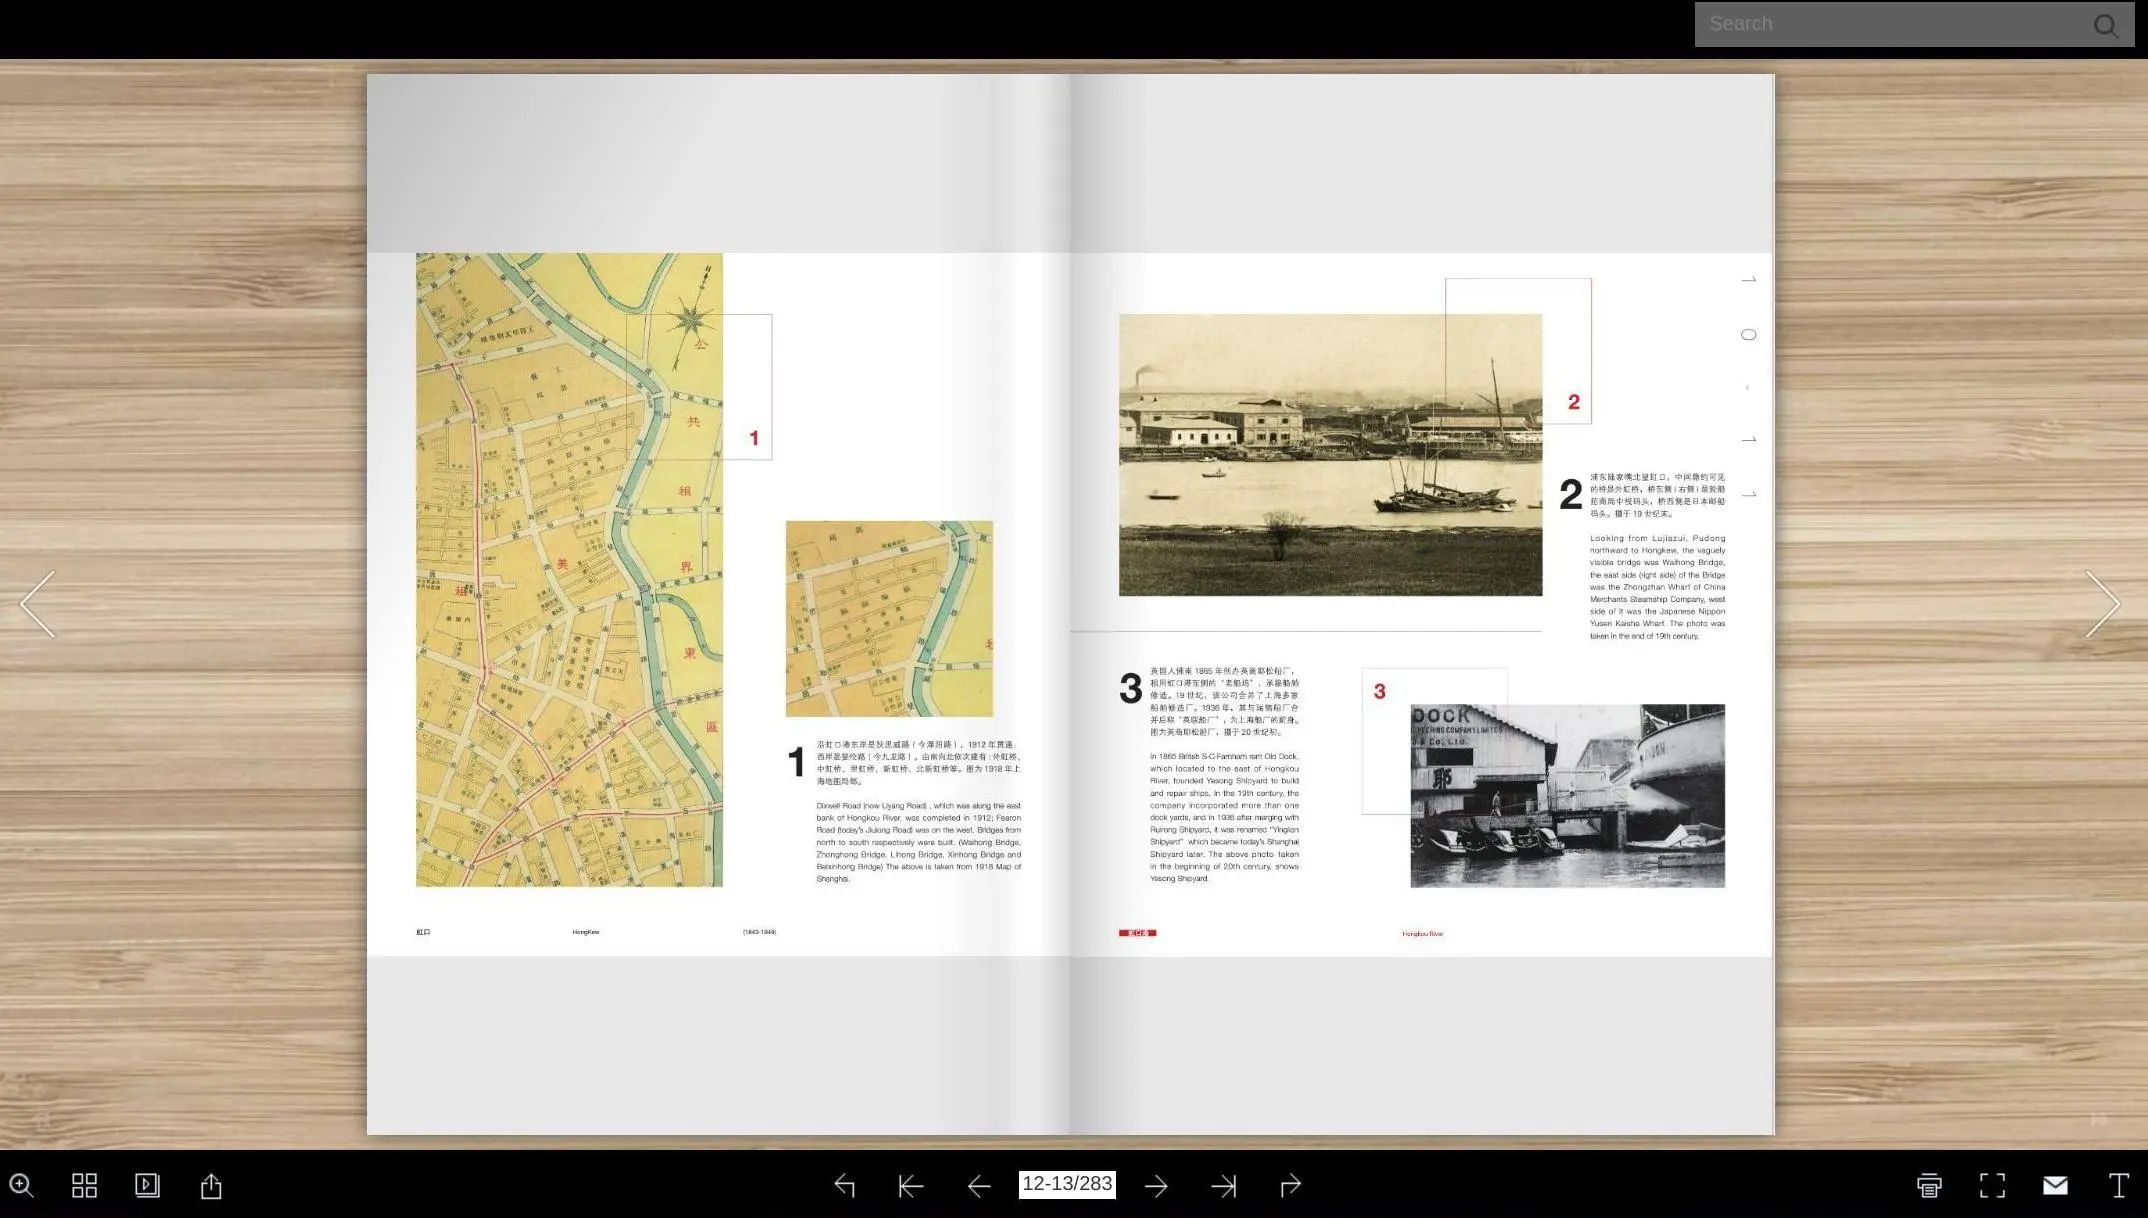
Task: Click the email envelope icon
Action: pyautogui.click(x=2055, y=1186)
